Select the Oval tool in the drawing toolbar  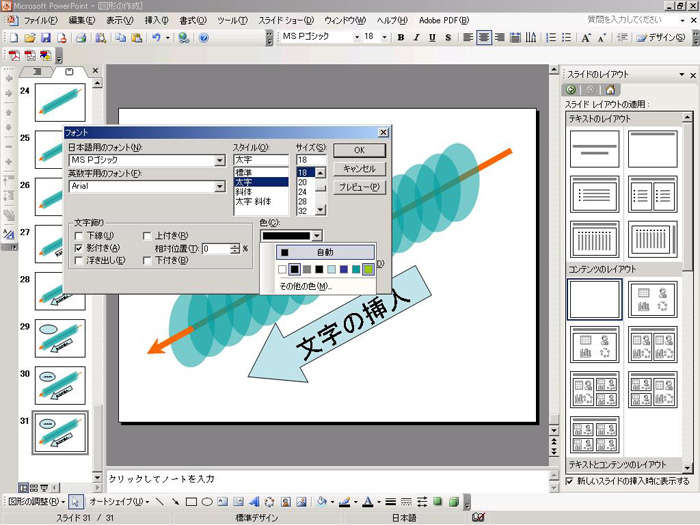coord(207,502)
